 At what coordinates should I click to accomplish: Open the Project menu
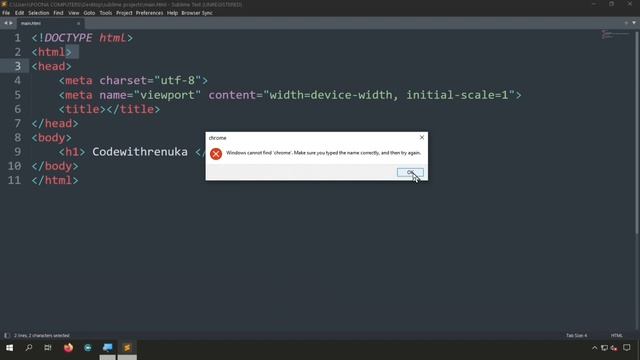click(x=124, y=13)
